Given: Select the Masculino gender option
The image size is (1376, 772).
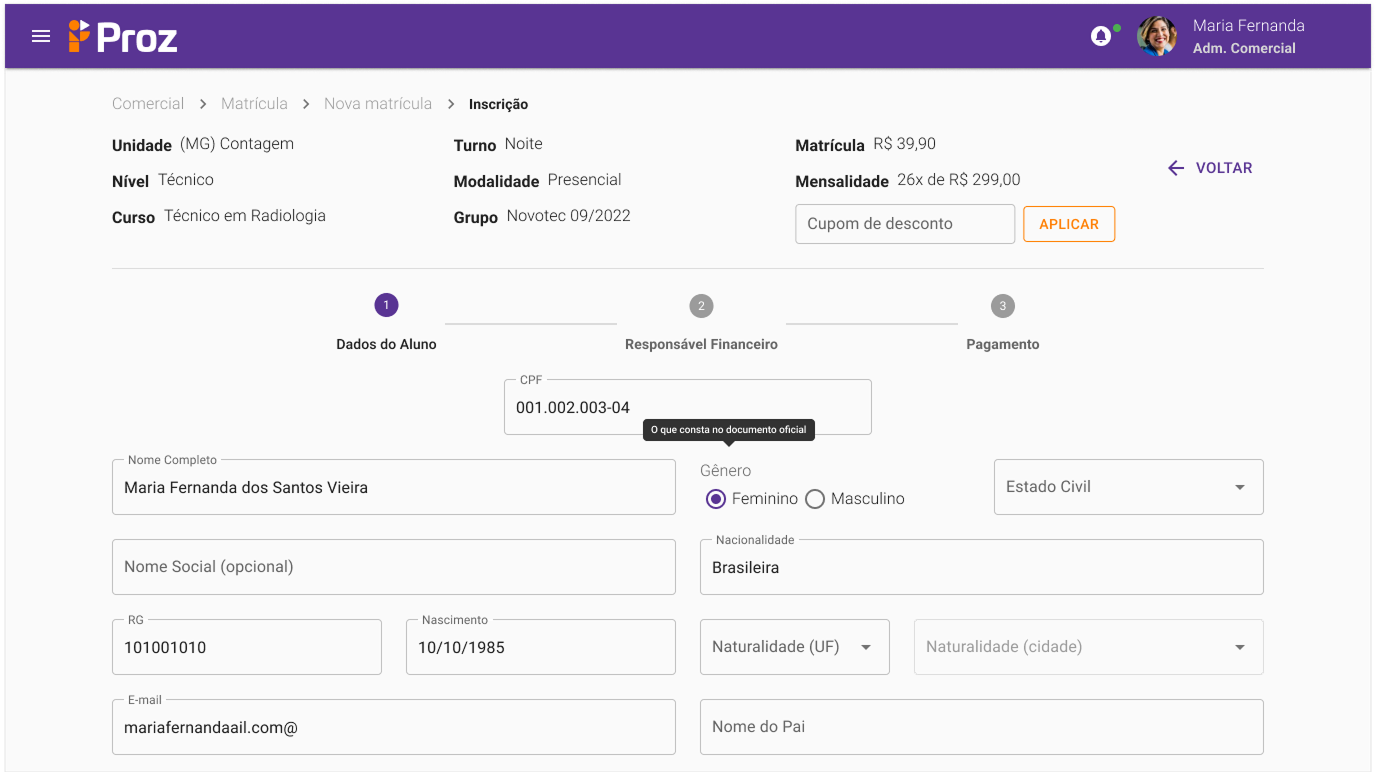Looking at the screenshot, I should (x=815, y=499).
